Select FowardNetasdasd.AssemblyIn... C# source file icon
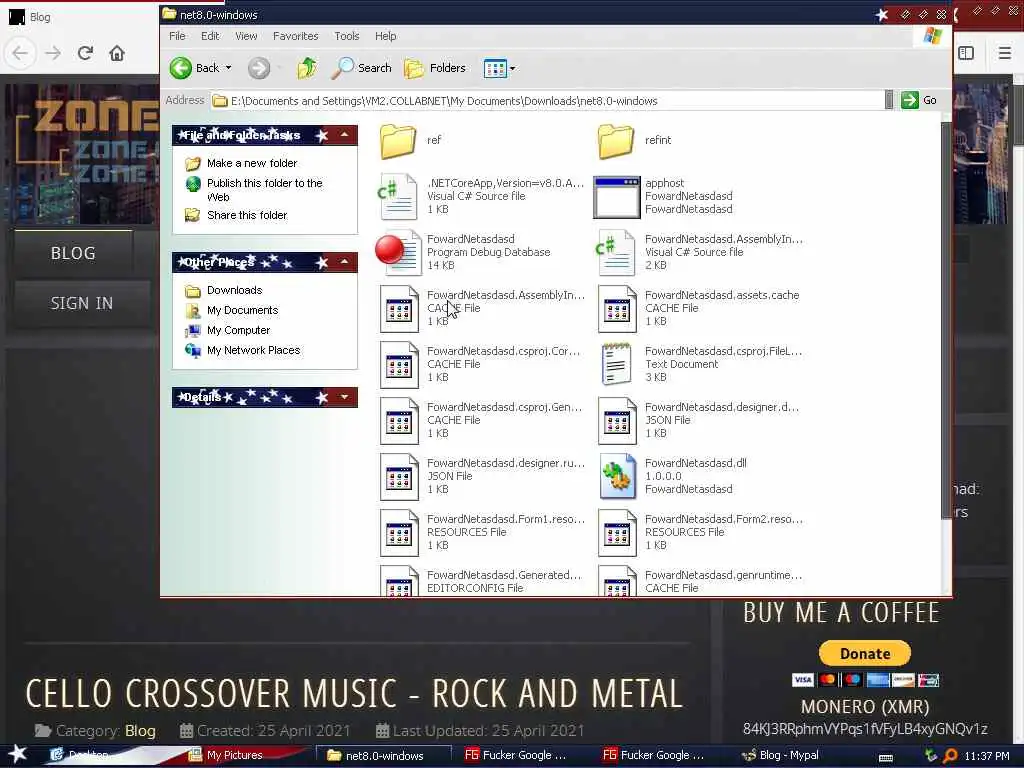Viewport: 1024px width, 768px height. click(x=615, y=252)
